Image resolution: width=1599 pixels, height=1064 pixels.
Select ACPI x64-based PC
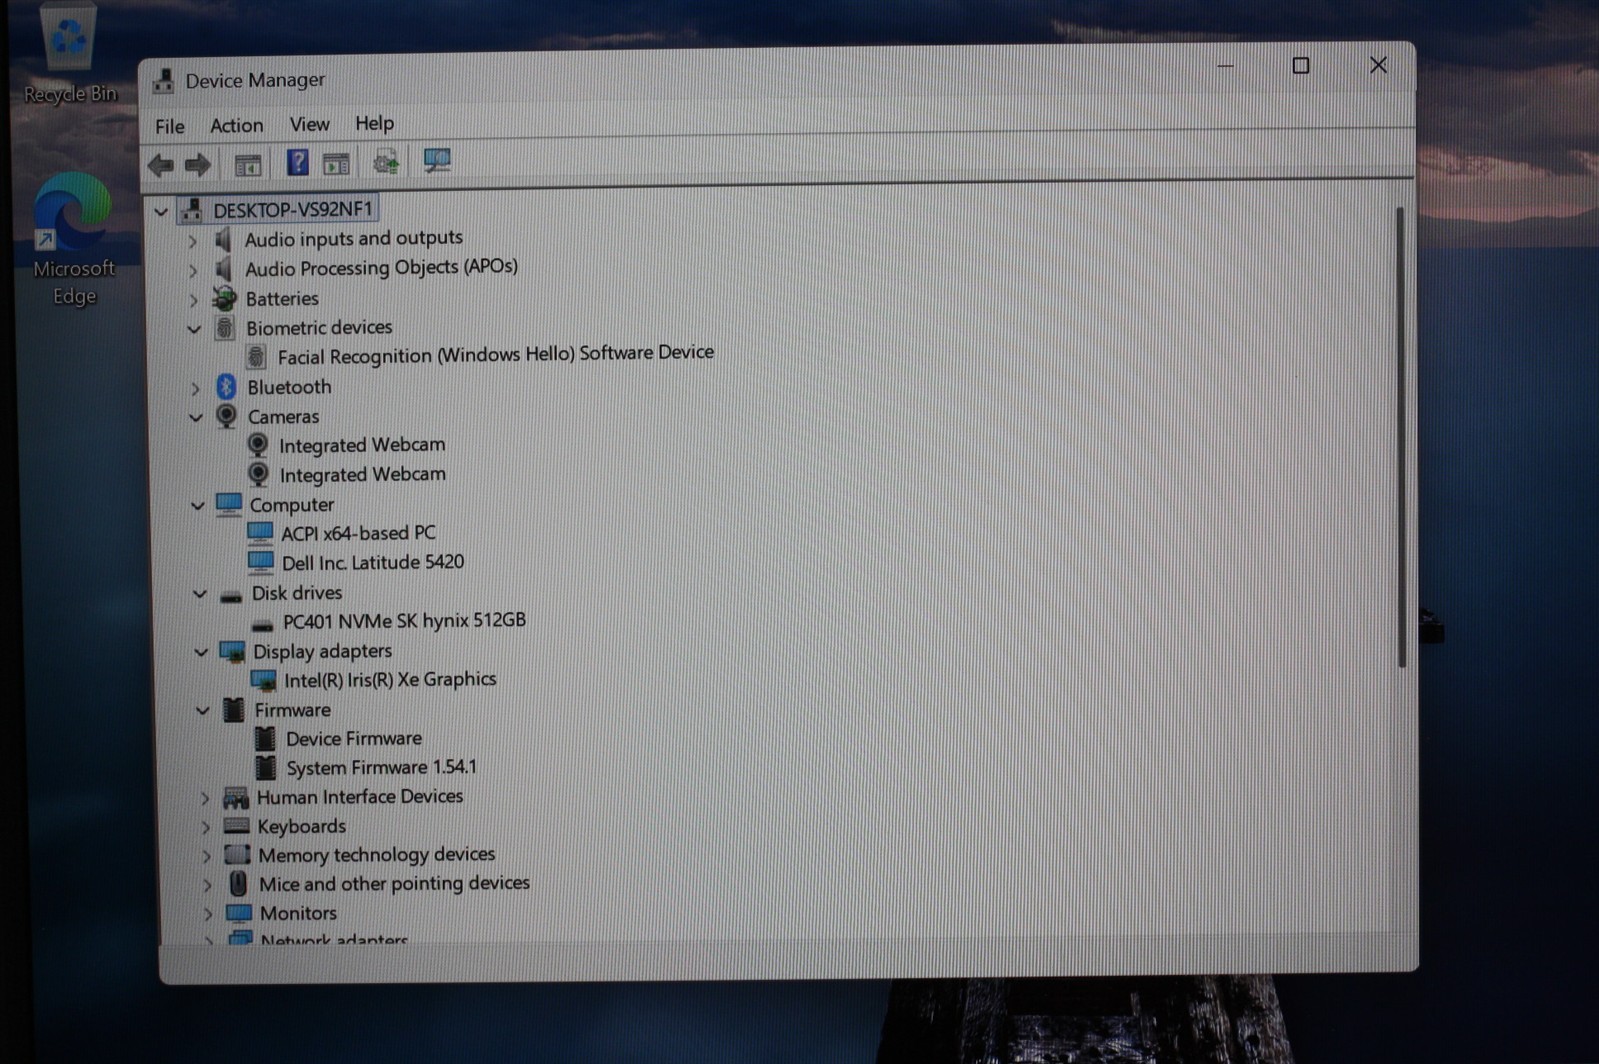tap(358, 534)
